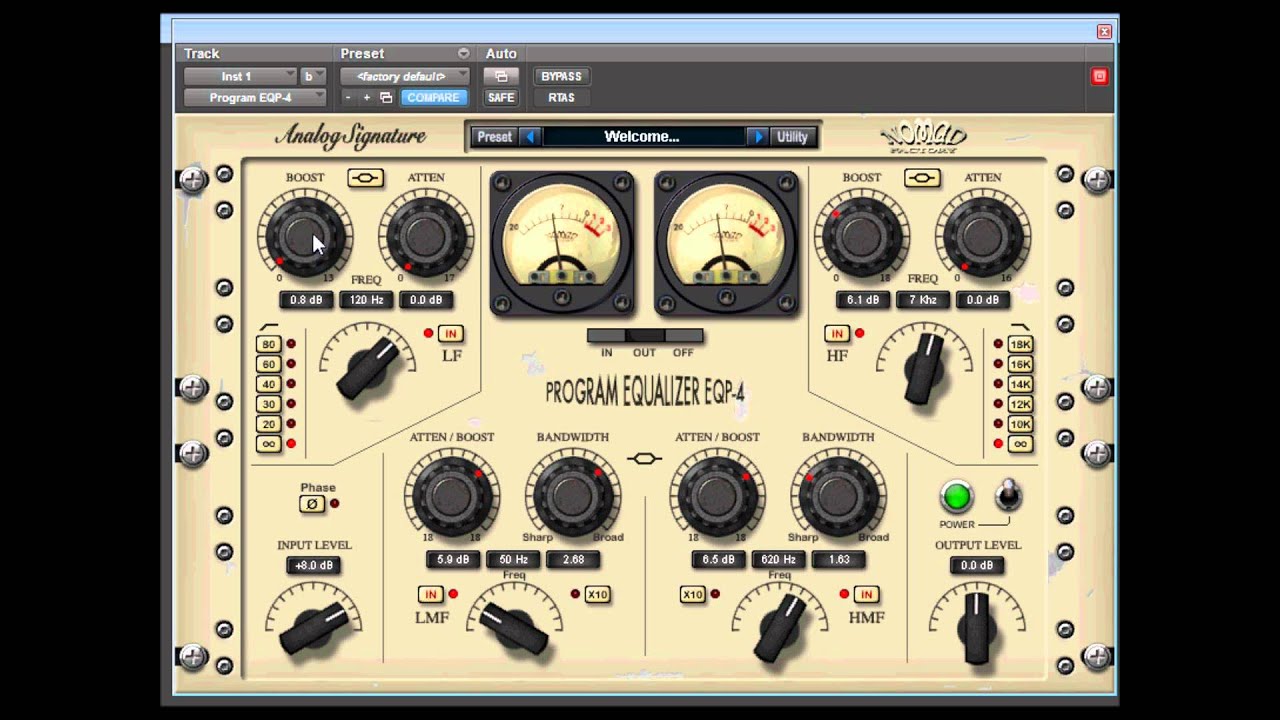The height and width of the screenshot is (720, 1280).
Task: Open the Program EQP-4 plug-in selector
Action: [x=255, y=98]
